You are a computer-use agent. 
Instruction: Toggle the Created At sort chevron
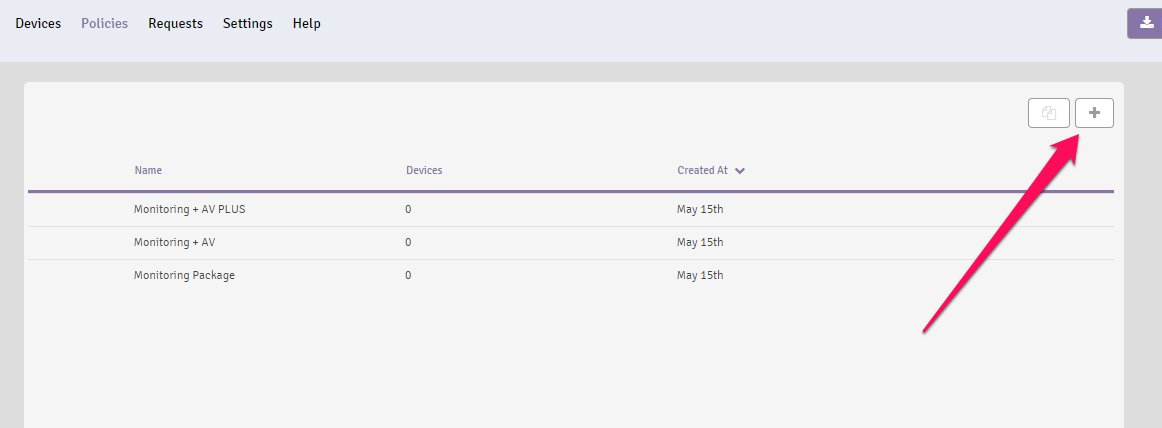(740, 171)
